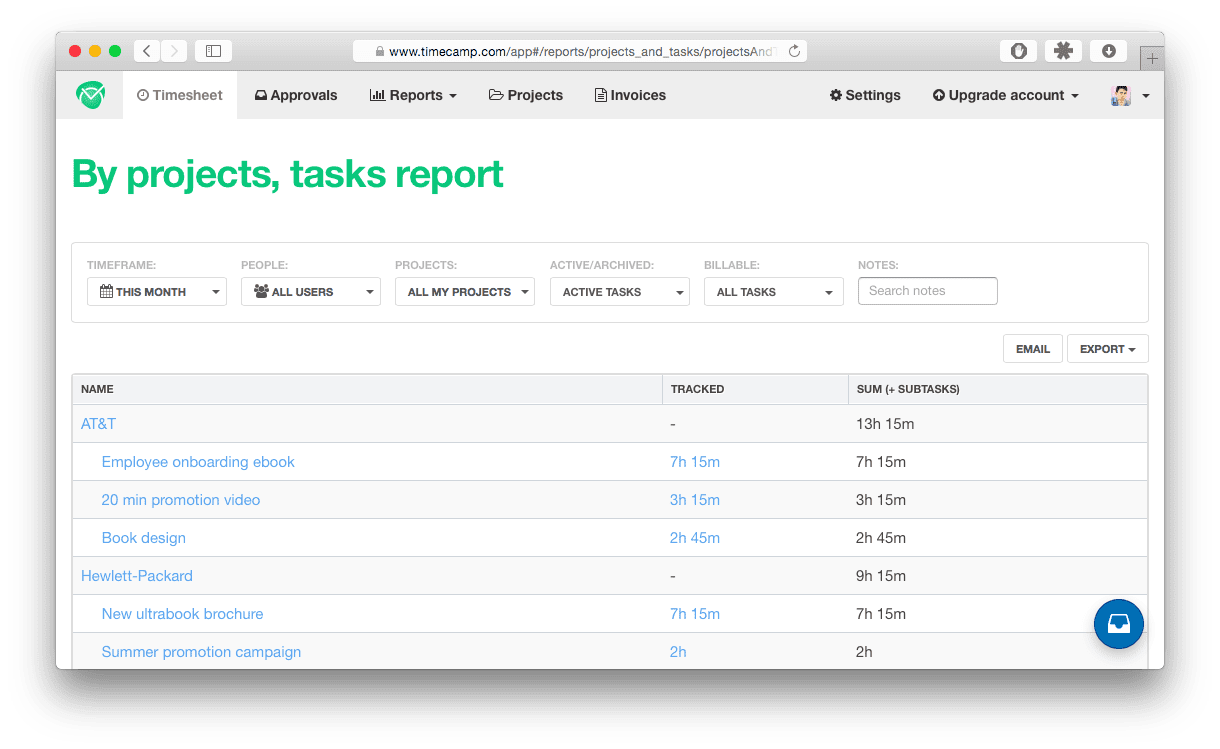Image resolution: width=1220 pixels, height=749 pixels.
Task: Open the Approvals menu item
Action: tap(296, 94)
